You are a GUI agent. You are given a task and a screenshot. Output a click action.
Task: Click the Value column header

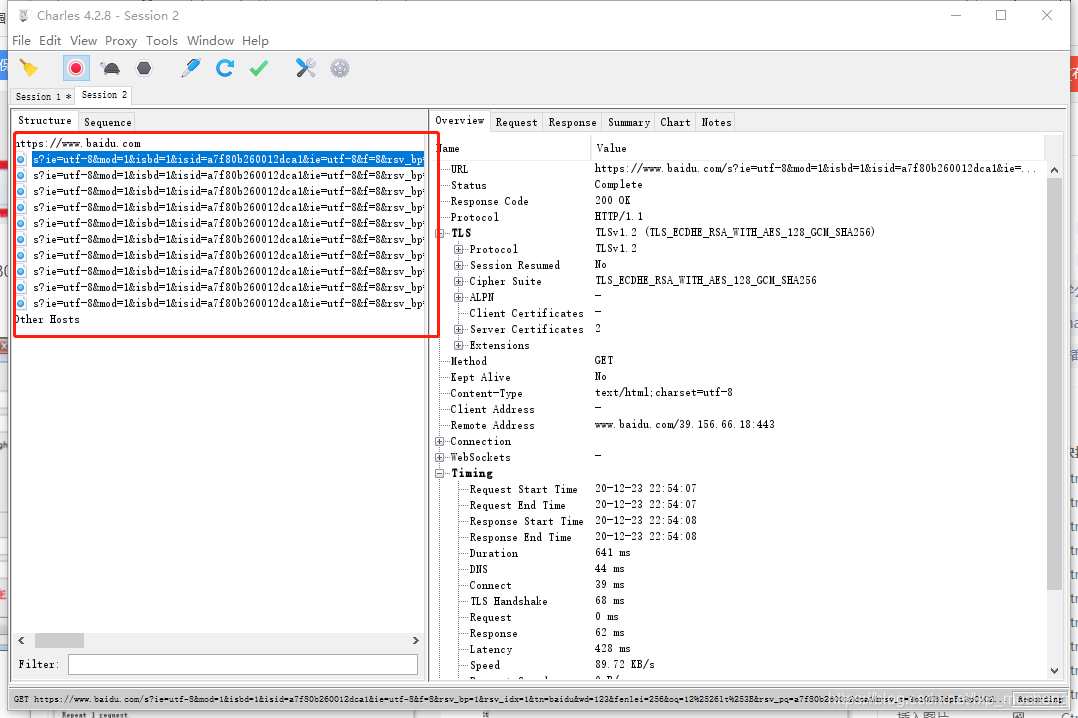coord(817,148)
